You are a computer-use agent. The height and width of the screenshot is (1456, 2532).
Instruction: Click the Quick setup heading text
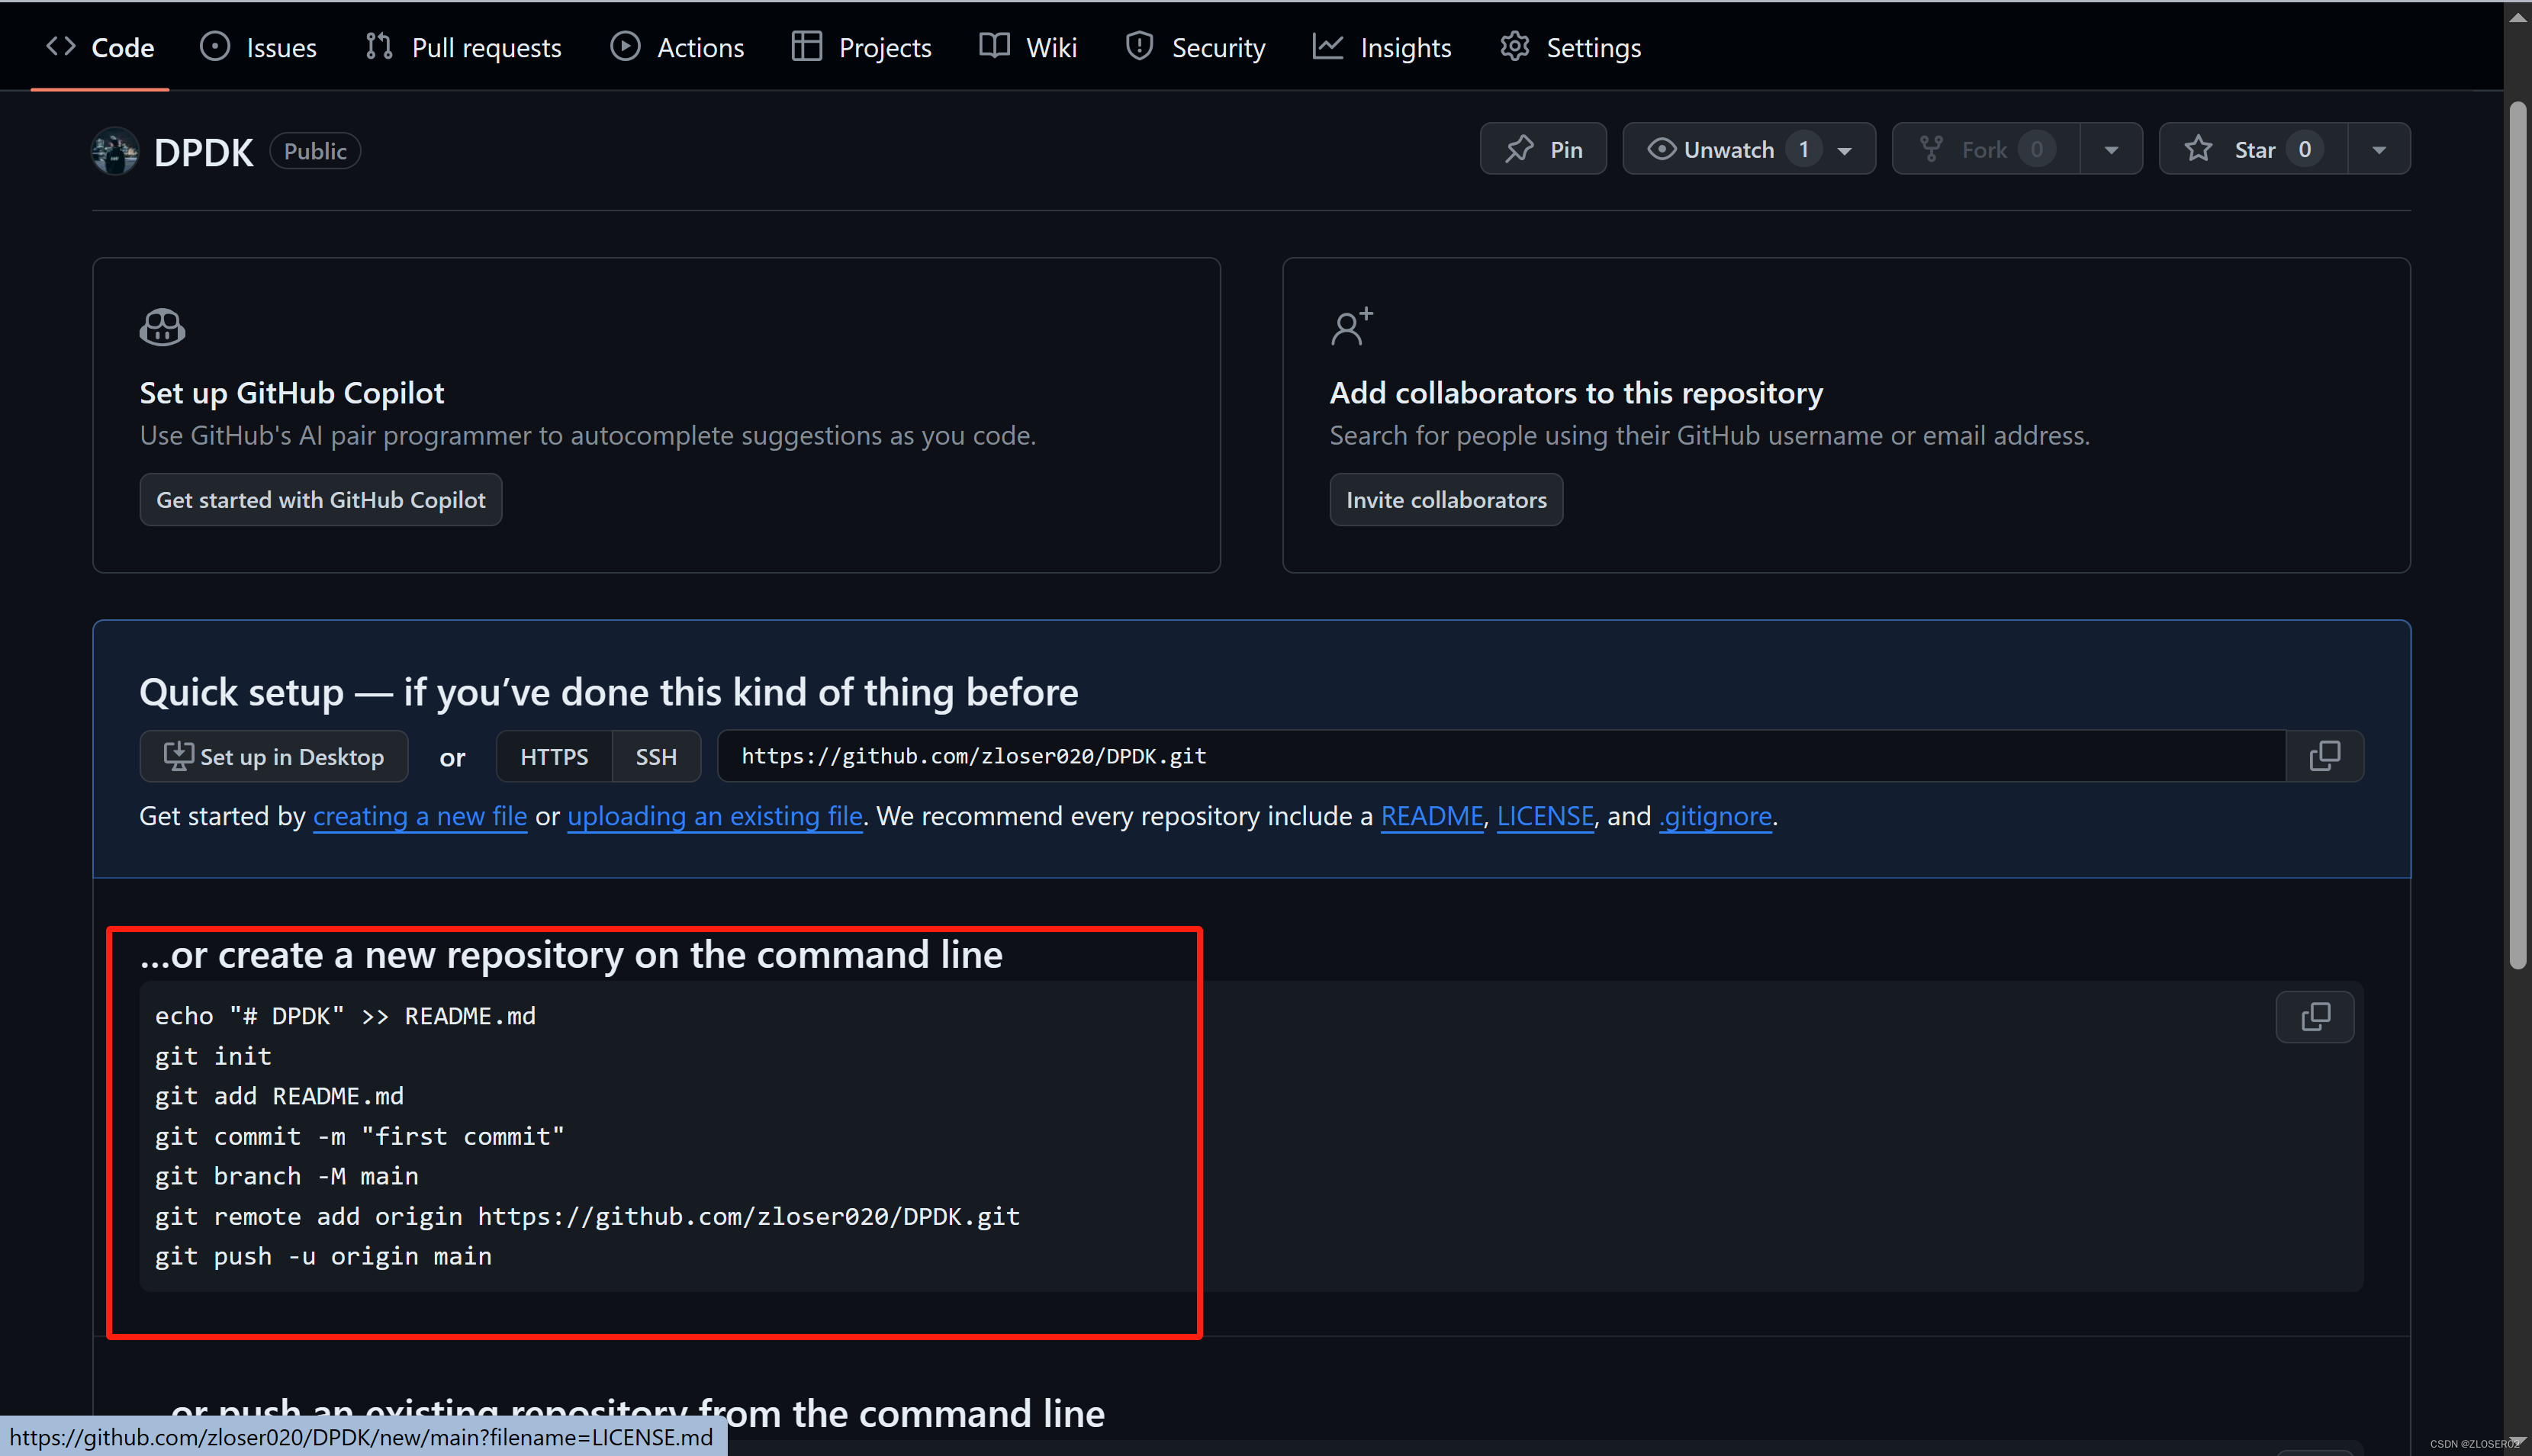608,692
